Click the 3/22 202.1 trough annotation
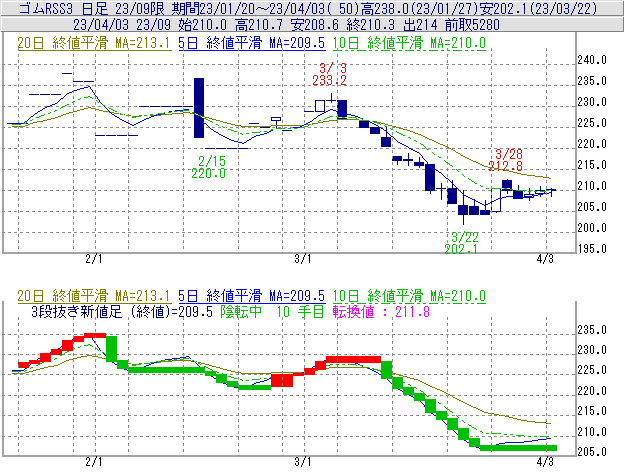Viewport: 624px width, 475px height. (461, 243)
